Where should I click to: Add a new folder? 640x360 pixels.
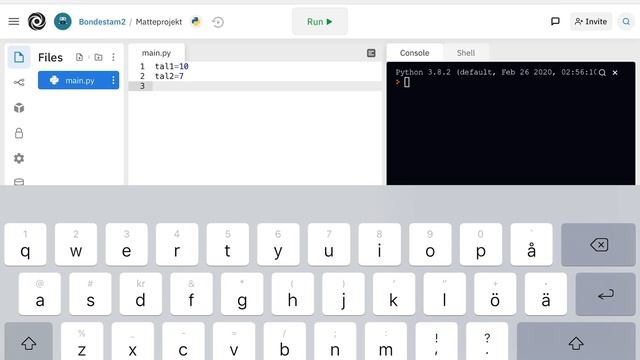point(98,57)
